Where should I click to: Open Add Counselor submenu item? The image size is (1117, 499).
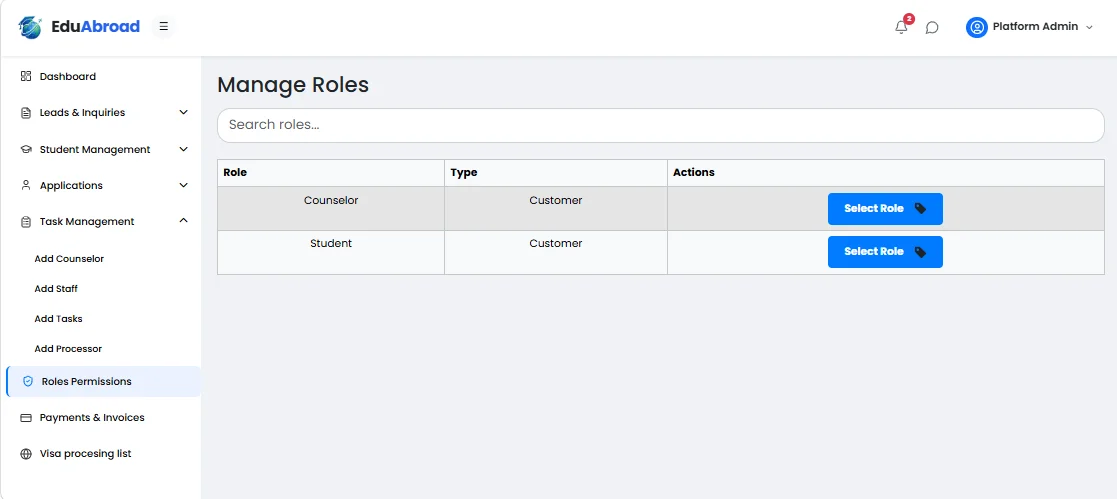coord(69,259)
